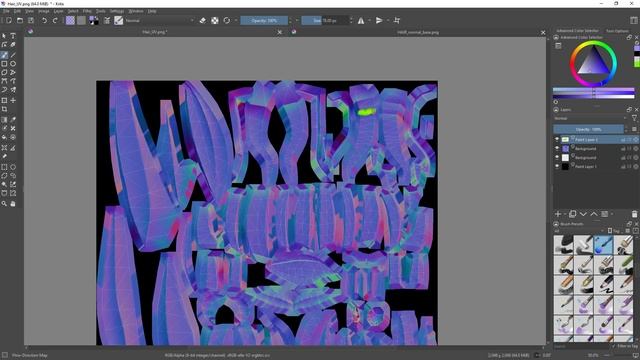Select the Measure tool
Viewport: 640px width, 360px height.
click(13, 148)
